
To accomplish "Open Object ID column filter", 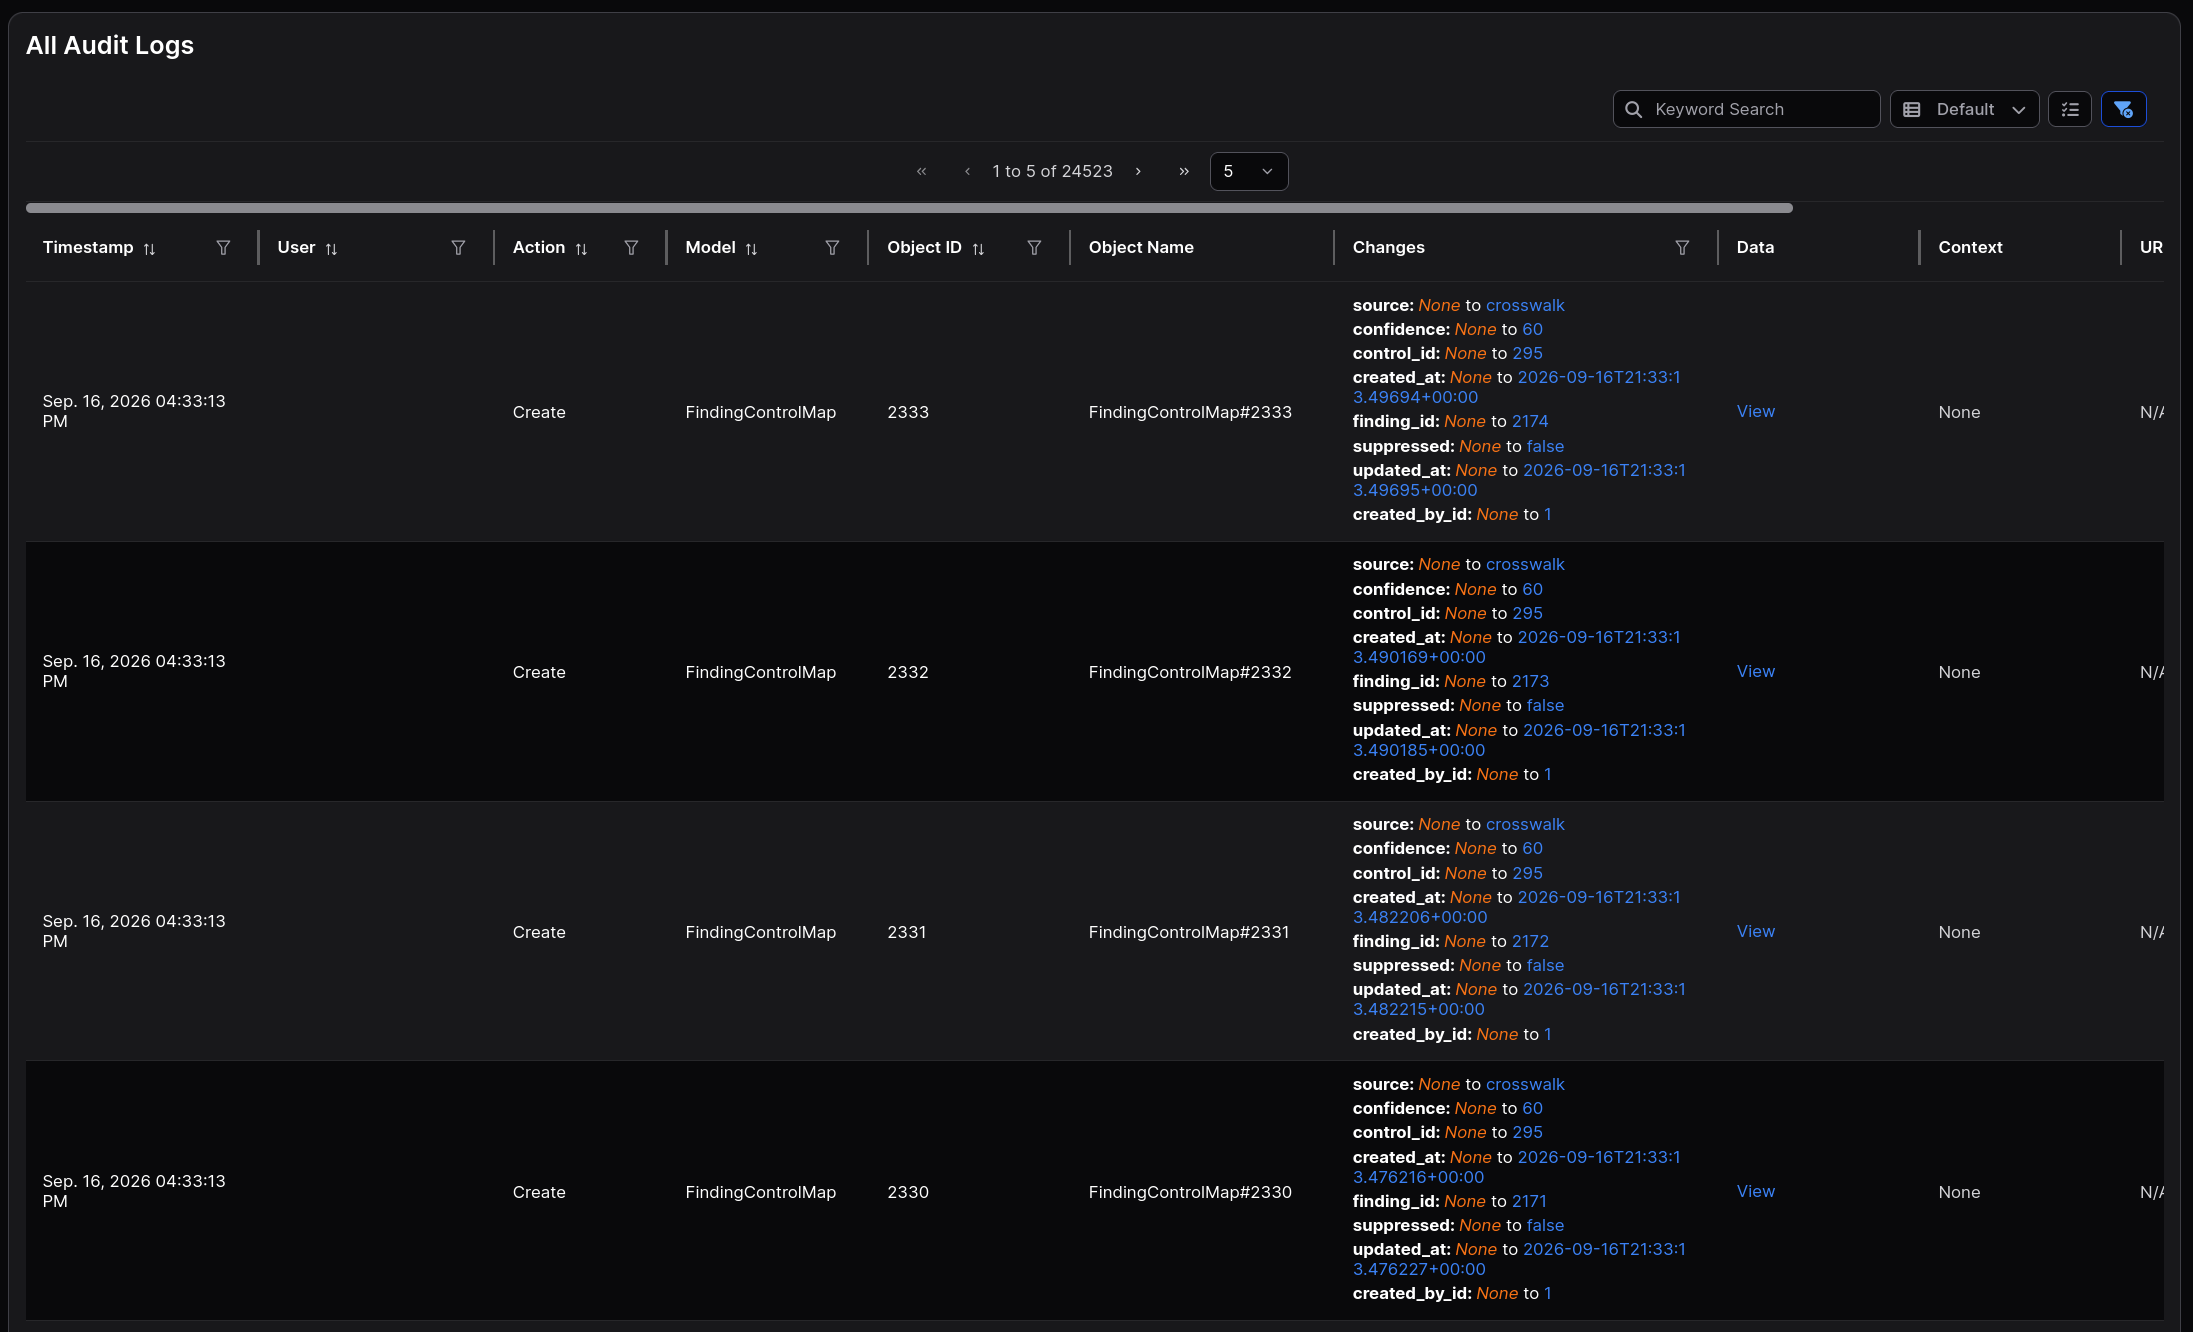I will tap(1034, 247).
